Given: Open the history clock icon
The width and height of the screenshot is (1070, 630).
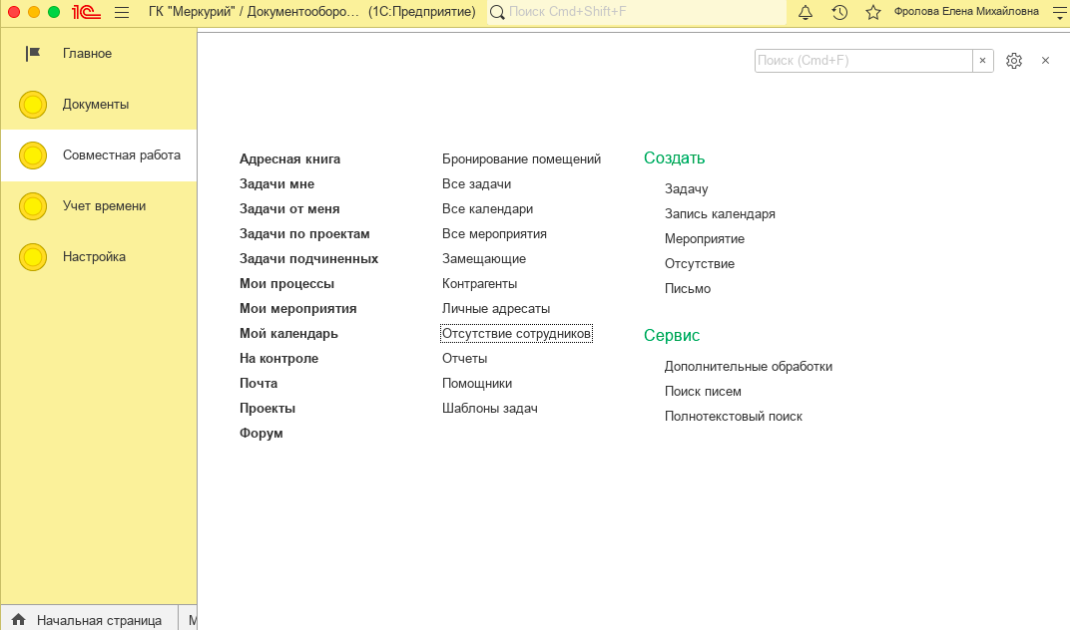Looking at the screenshot, I should [x=839, y=12].
